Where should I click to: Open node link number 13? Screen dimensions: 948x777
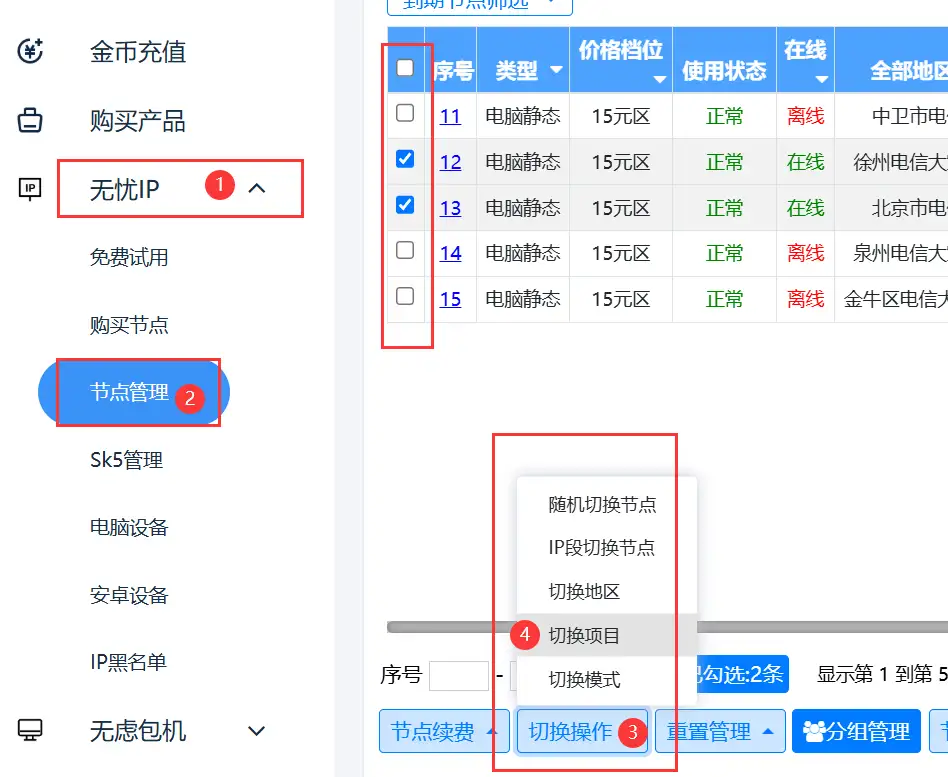pos(450,208)
